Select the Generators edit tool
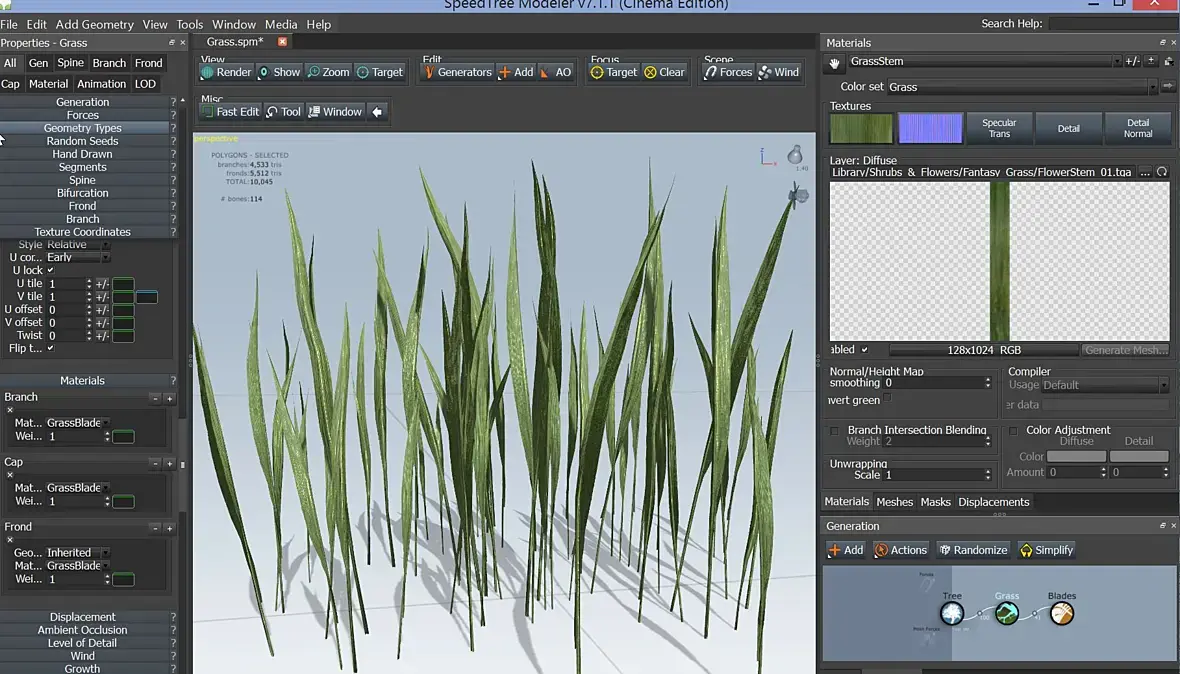The height and width of the screenshot is (674, 1180). (457, 72)
